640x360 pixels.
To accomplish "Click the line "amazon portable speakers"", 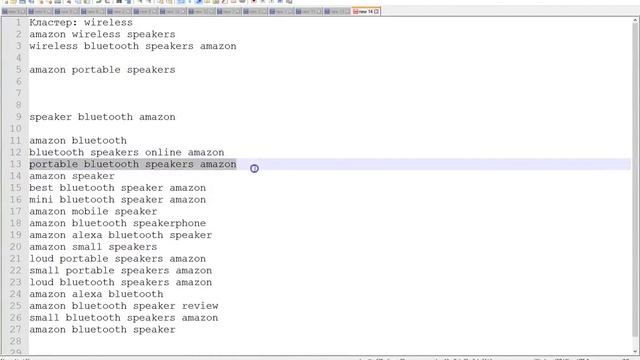I will tap(102, 70).
